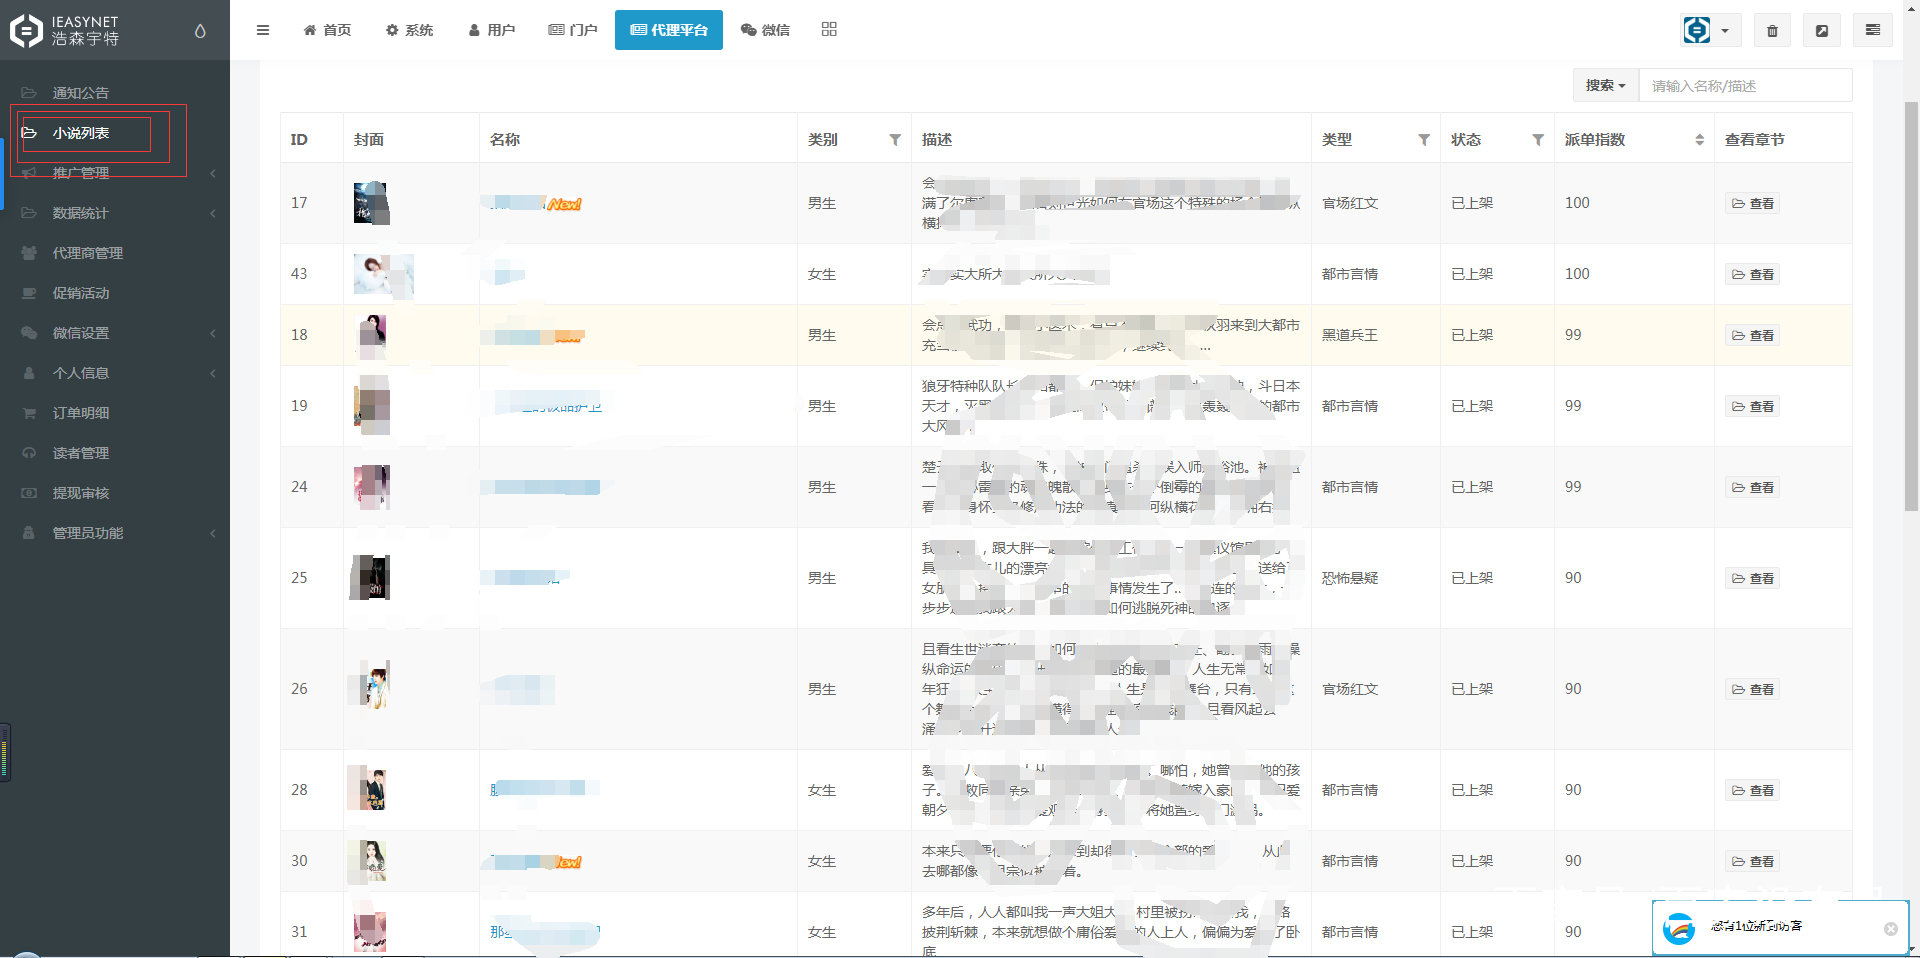Click the 读者管理 headset icon
Viewport: 1920px width, 958px height.
coord(29,453)
